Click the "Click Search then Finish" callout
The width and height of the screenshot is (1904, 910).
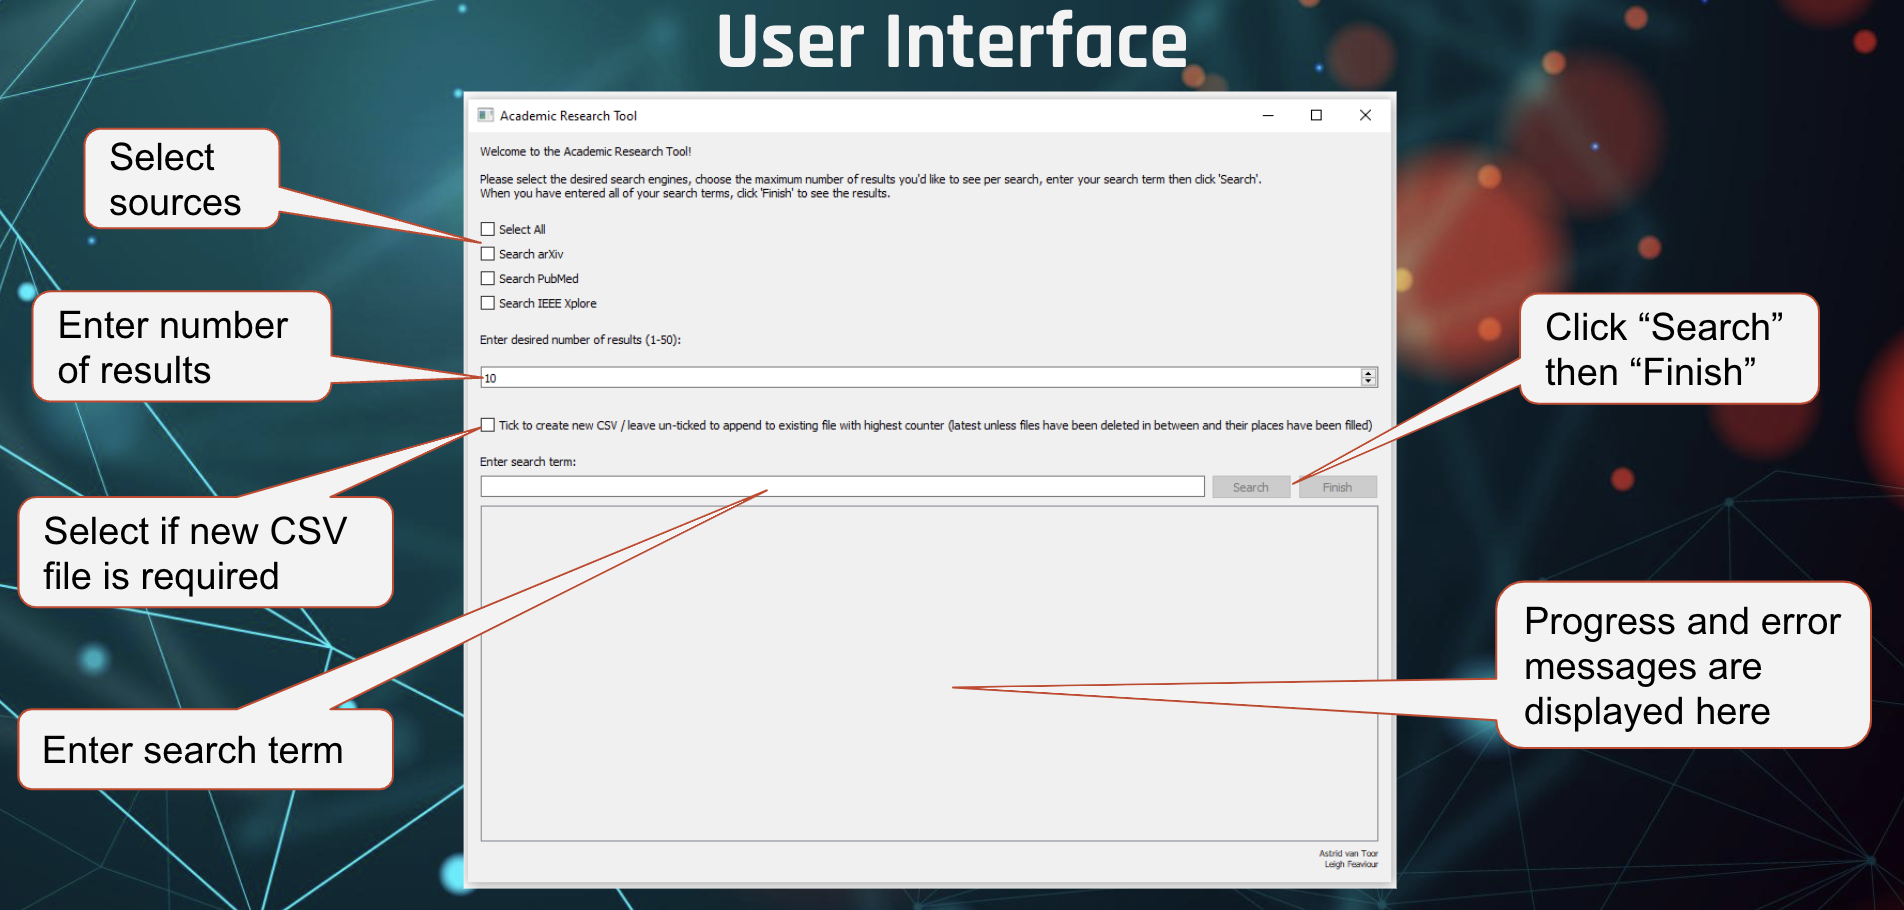tap(1665, 349)
